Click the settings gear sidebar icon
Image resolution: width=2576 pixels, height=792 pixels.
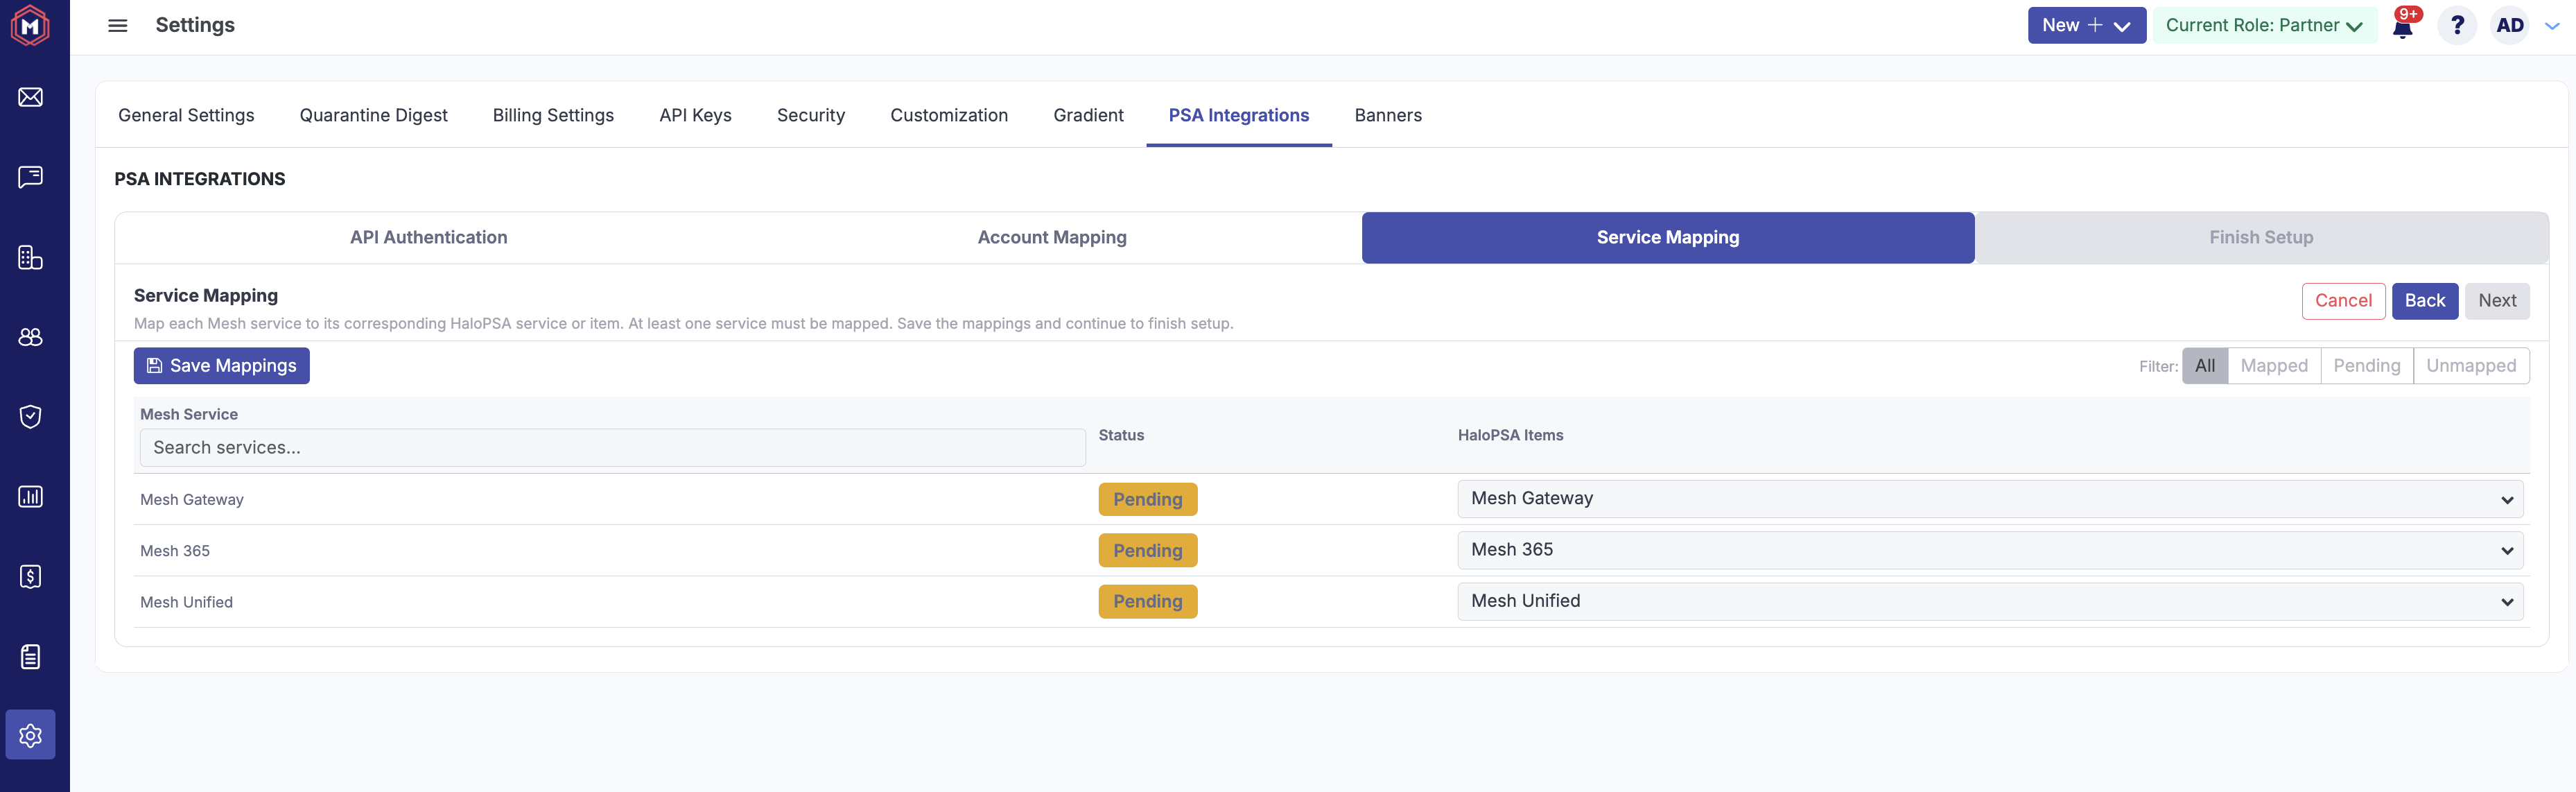point(31,735)
